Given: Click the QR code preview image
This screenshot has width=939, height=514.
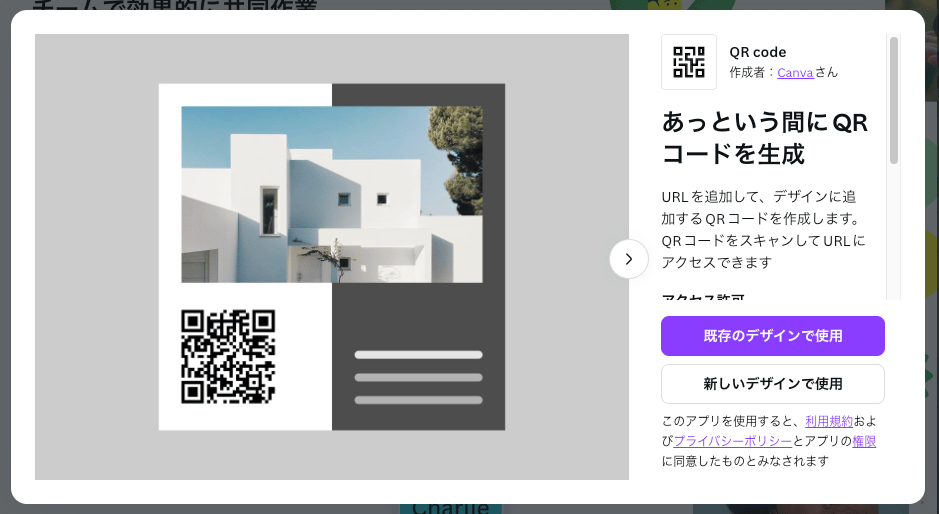Looking at the screenshot, I should pyautogui.click(x=228, y=356).
